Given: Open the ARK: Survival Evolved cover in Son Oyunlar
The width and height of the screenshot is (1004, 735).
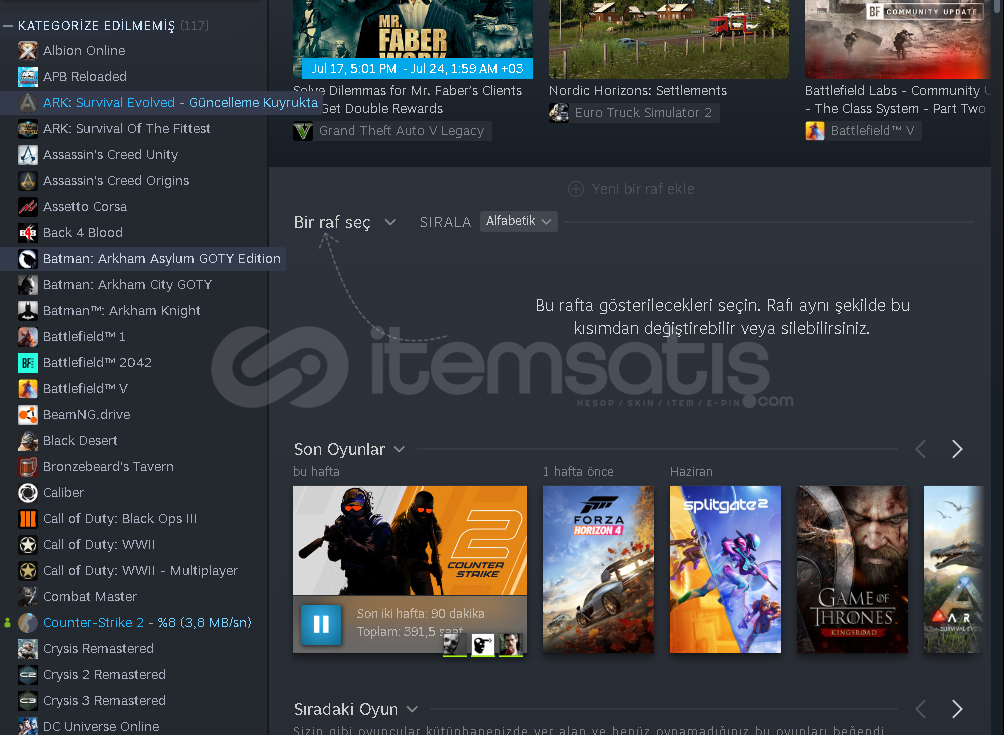Looking at the screenshot, I should point(954,570).
